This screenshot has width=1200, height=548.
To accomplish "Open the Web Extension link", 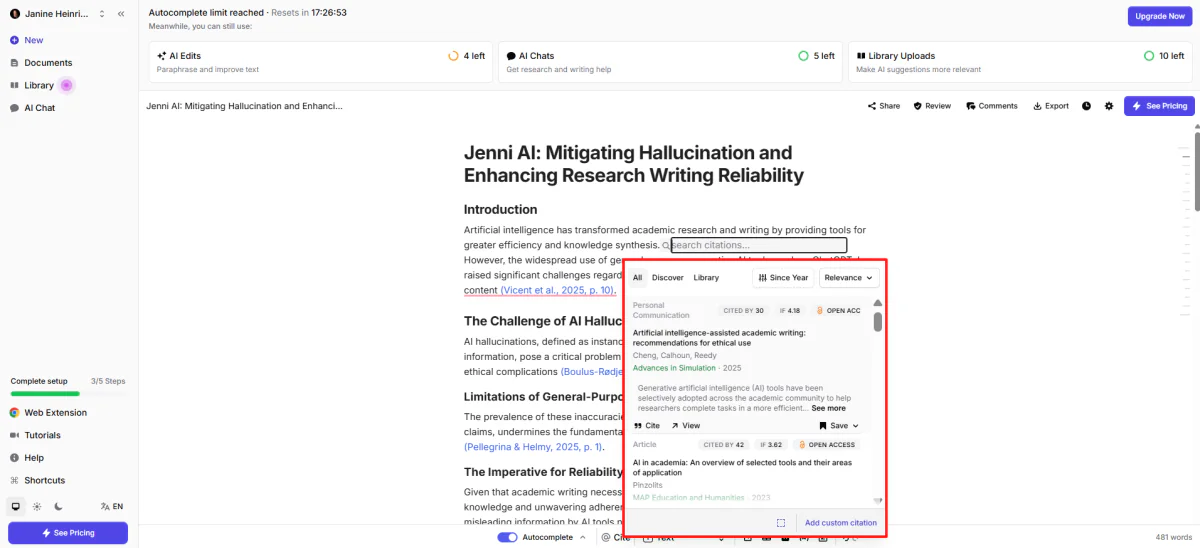I will pyautogui.click(x=55, y=412).
